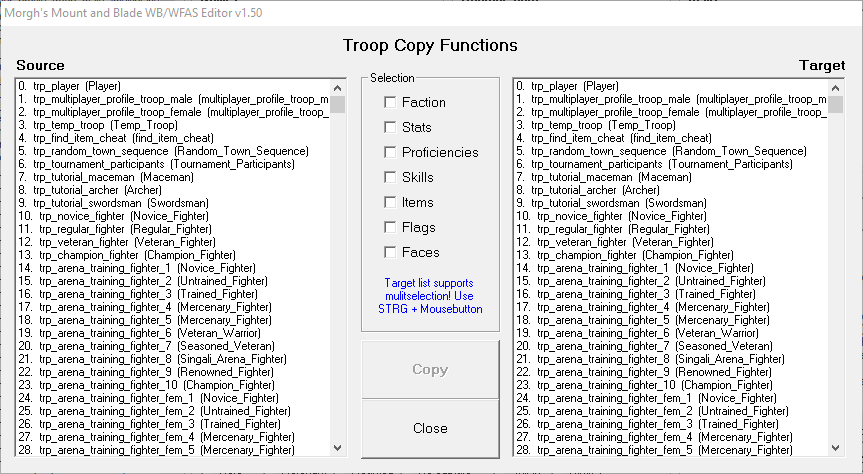The height and width of the screenshot is (474, 863).
Task: Select trp_arena_training_fighter_2 in Target list
Action: tap(671, 281)
